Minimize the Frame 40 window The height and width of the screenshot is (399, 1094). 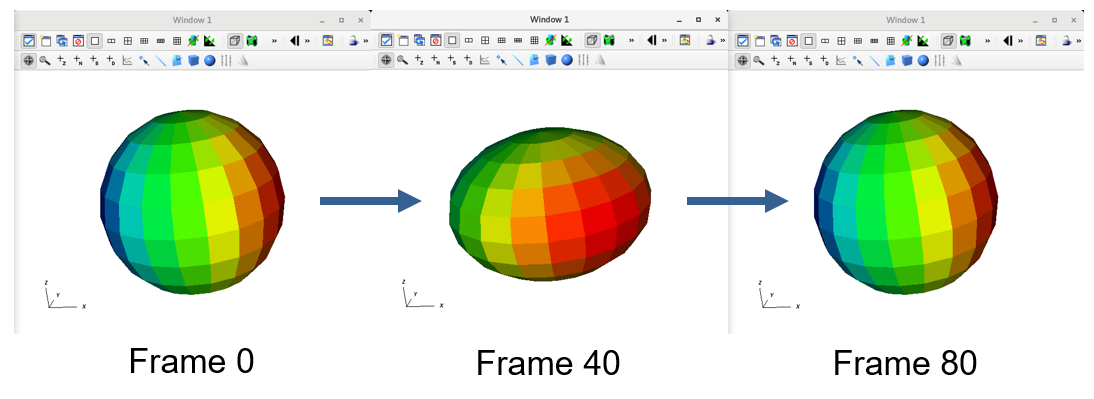[679, 20]
